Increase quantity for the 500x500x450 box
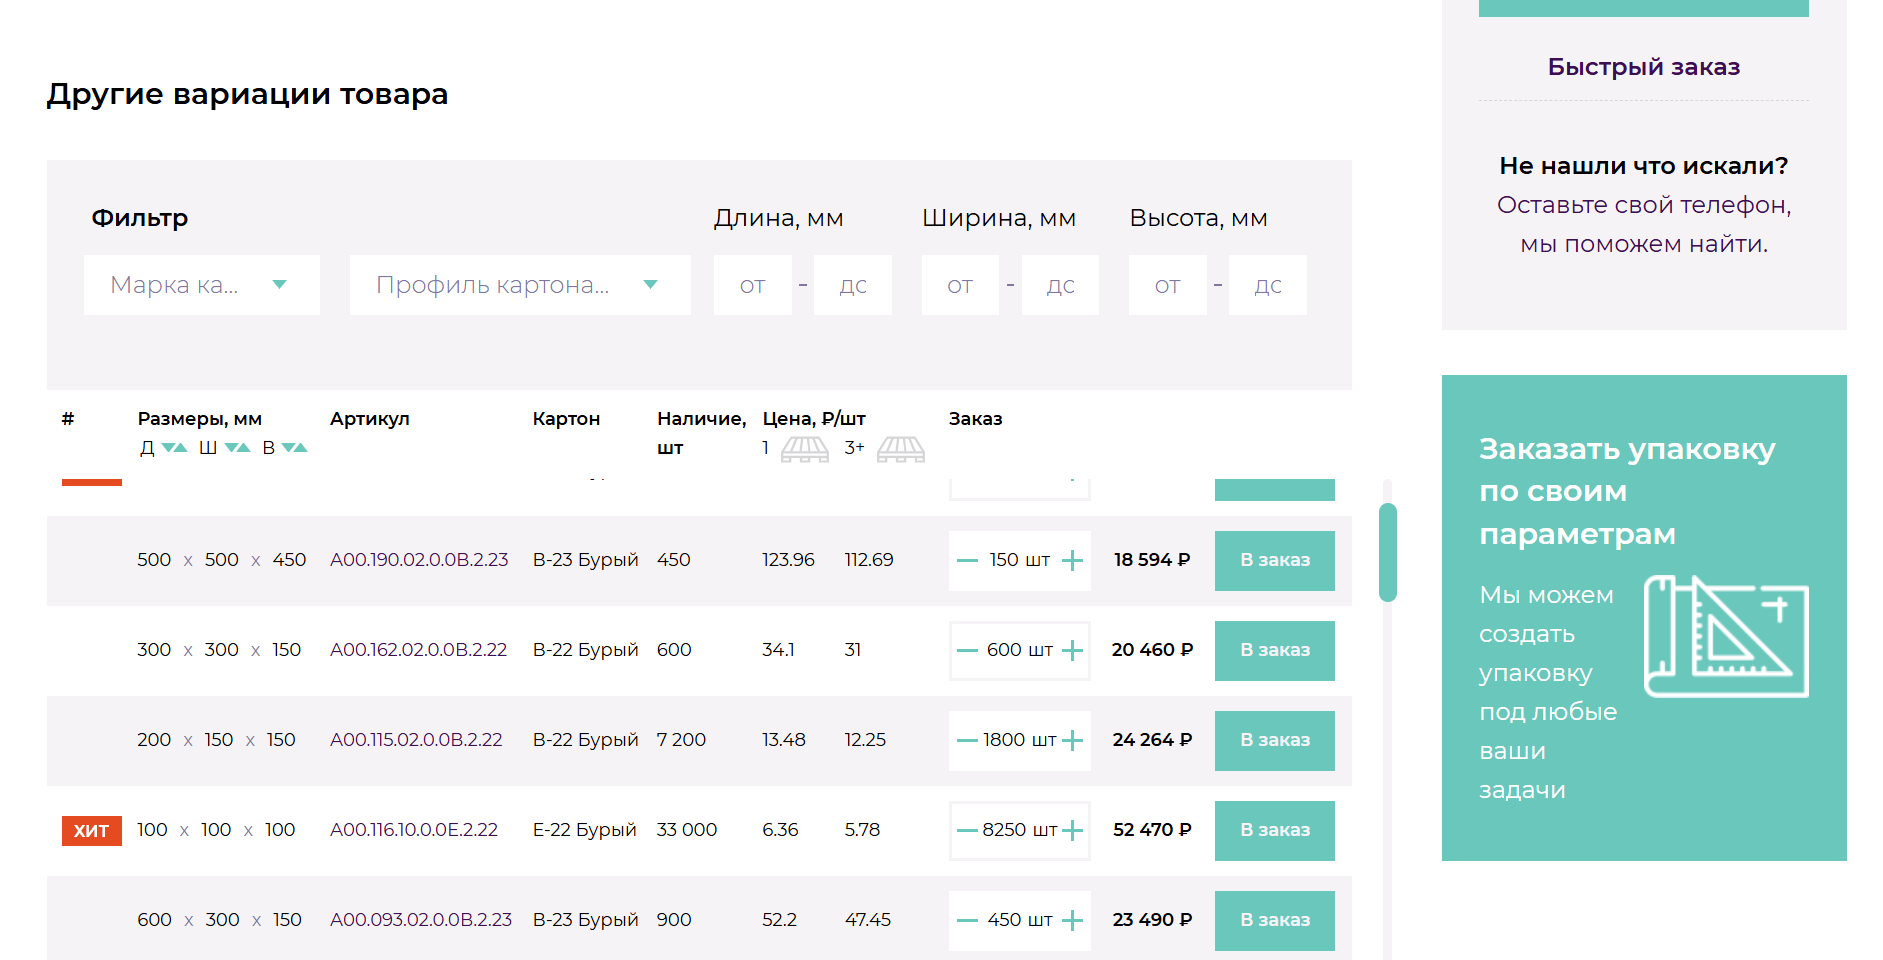 coord(1072,561)
